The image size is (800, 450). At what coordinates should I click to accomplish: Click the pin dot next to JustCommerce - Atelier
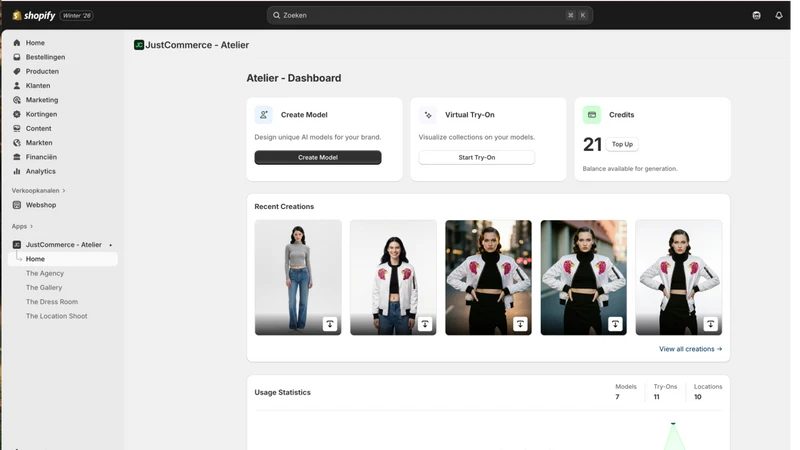111,245
